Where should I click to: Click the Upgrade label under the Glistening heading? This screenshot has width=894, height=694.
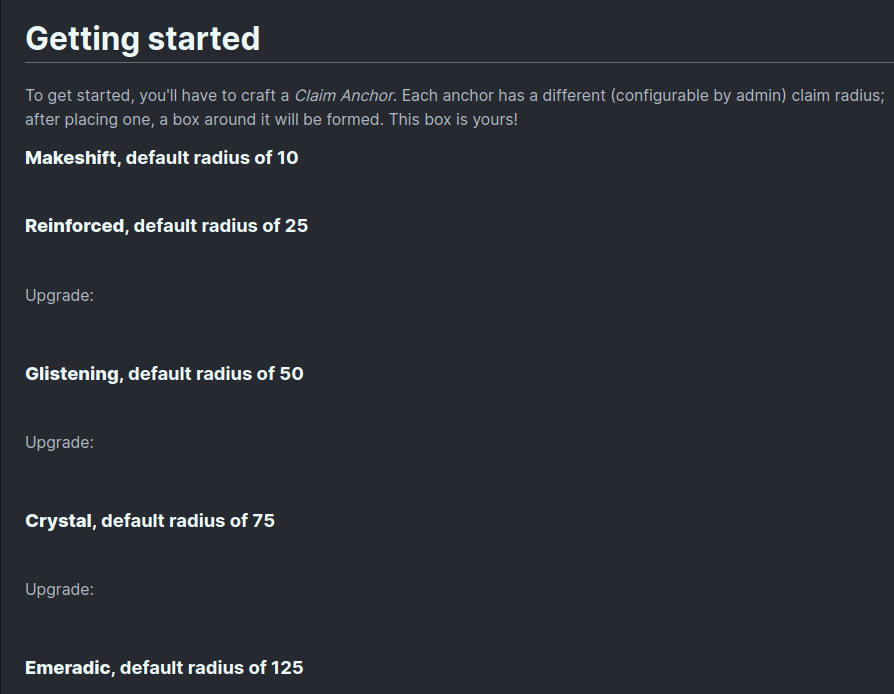coord(59,443)
